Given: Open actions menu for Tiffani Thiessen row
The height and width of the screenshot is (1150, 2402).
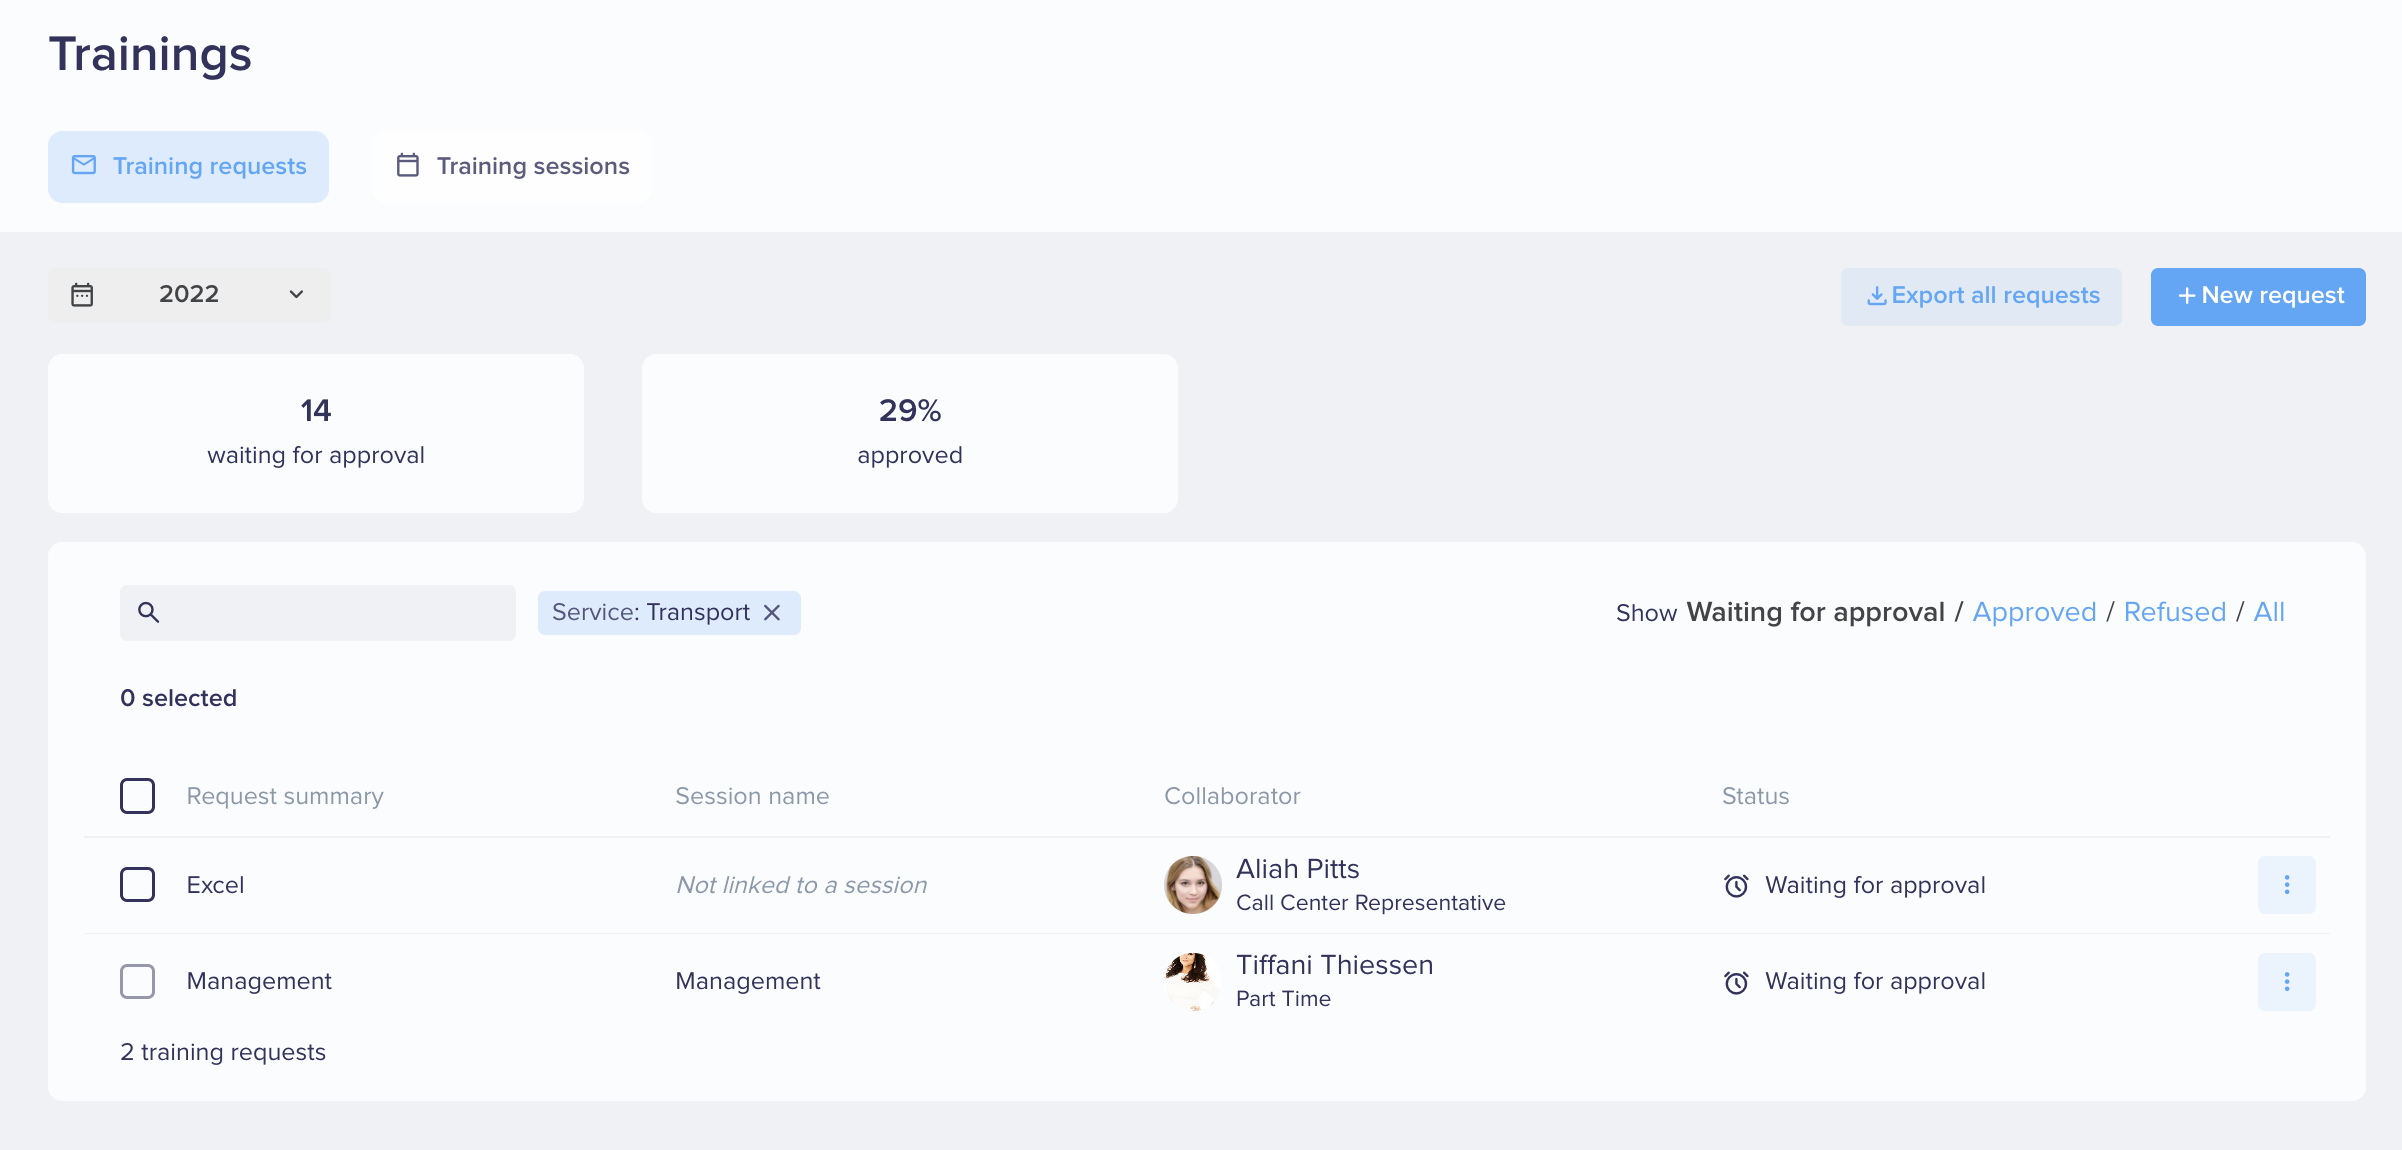Looking at the screenshot, I should 2286,982.
